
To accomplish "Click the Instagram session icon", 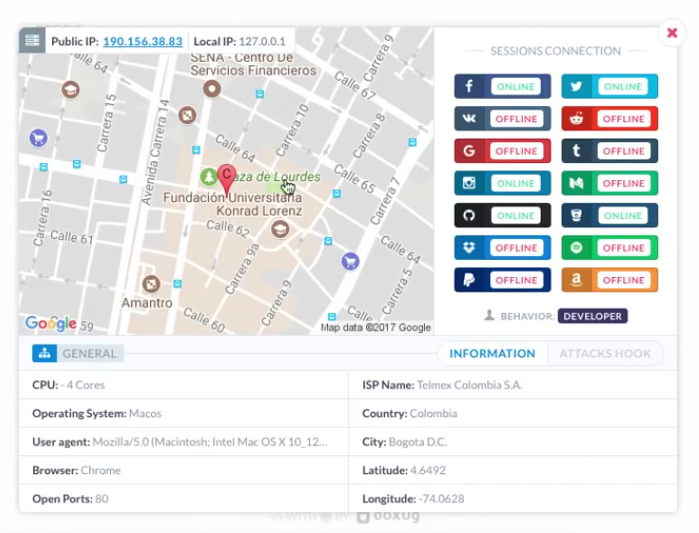I will [x=470, y=184].
